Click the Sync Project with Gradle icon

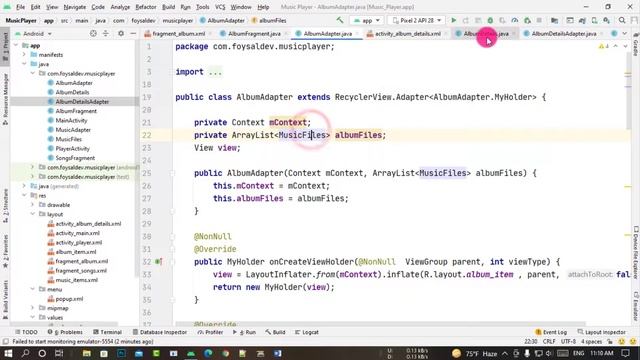click(582, 20)
